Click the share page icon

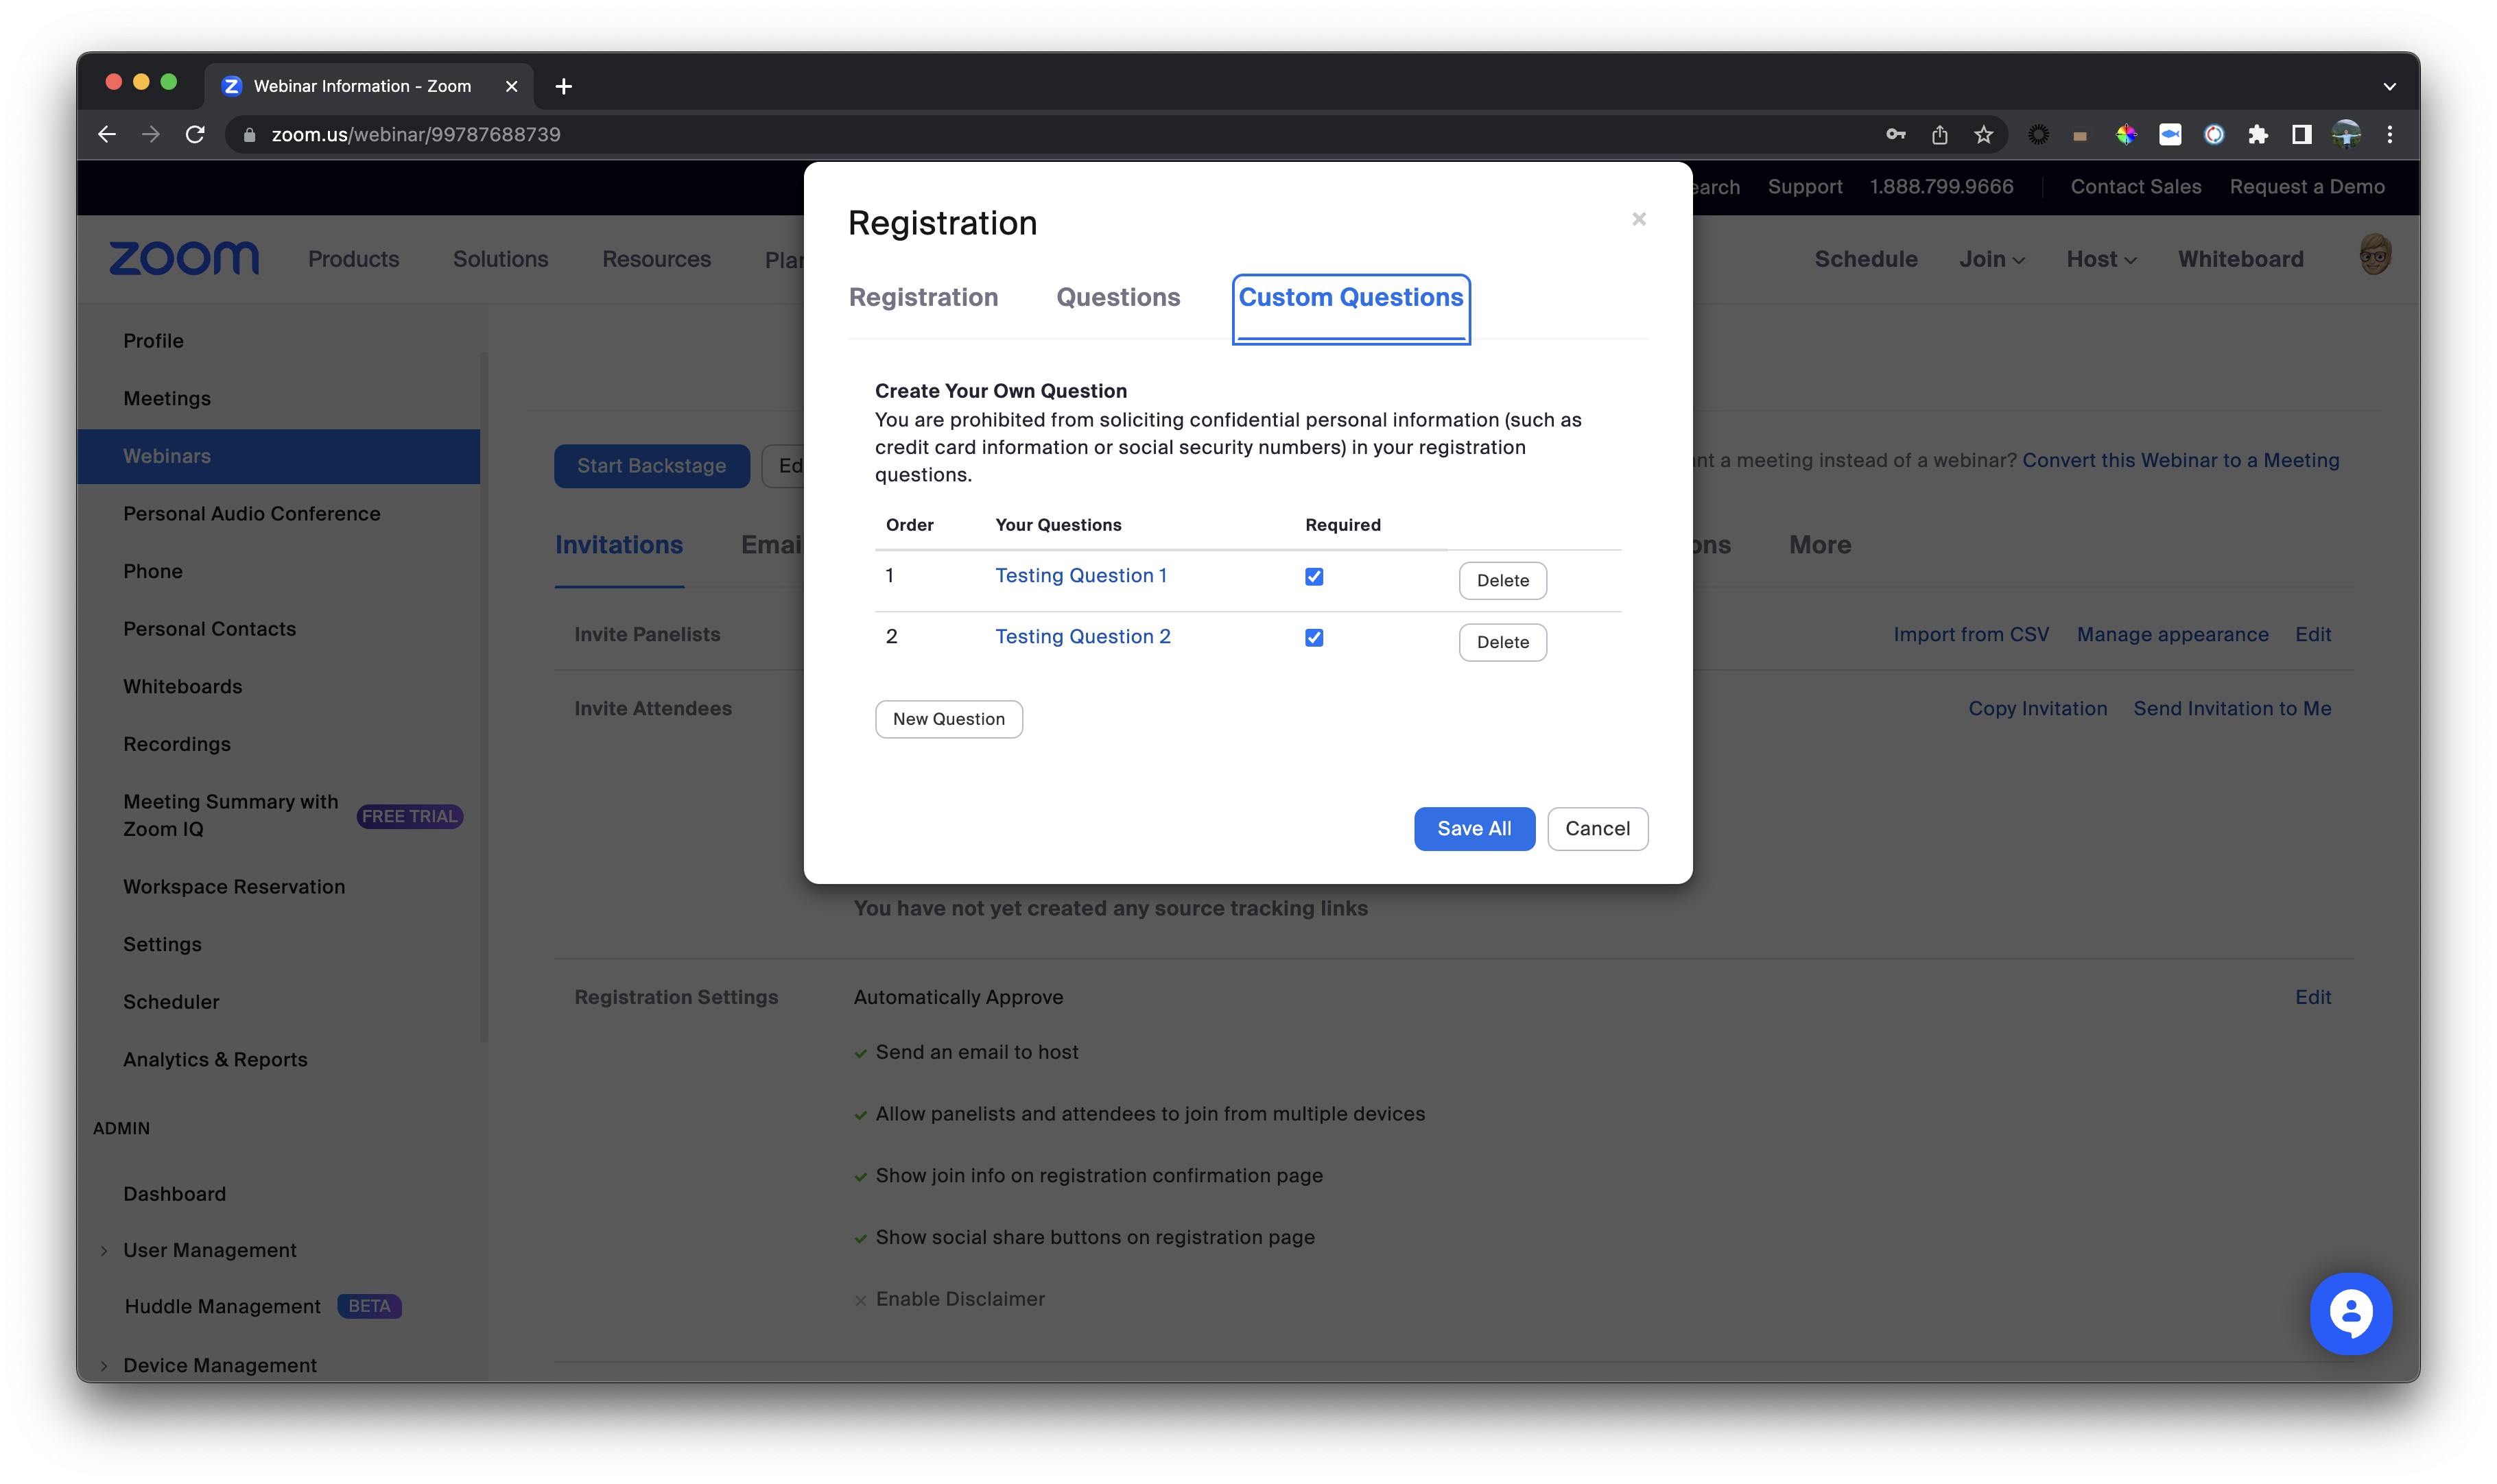(1939, 134)
